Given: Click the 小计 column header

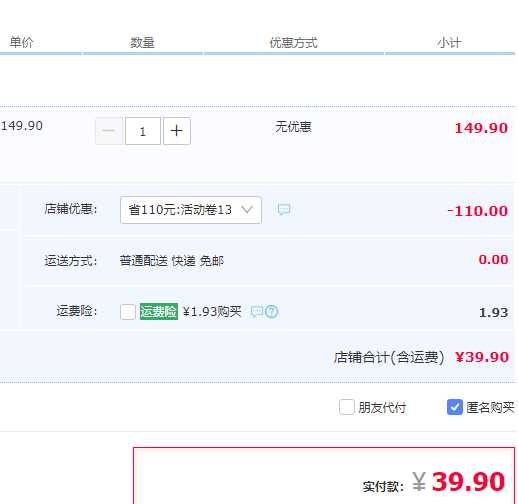Looking at the screenshot, I should click(449, 43).
